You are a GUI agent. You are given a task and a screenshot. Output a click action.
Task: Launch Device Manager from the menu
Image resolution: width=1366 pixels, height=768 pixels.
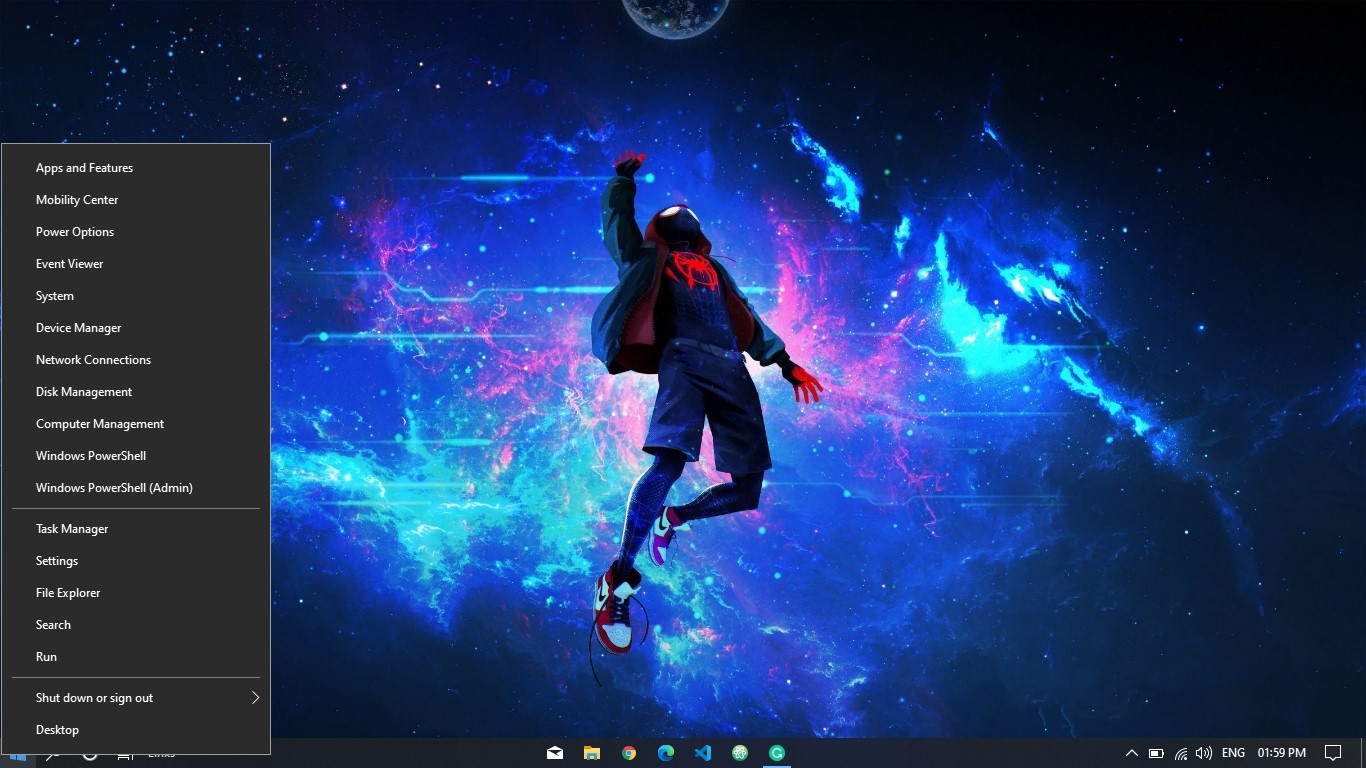point(136,328)
